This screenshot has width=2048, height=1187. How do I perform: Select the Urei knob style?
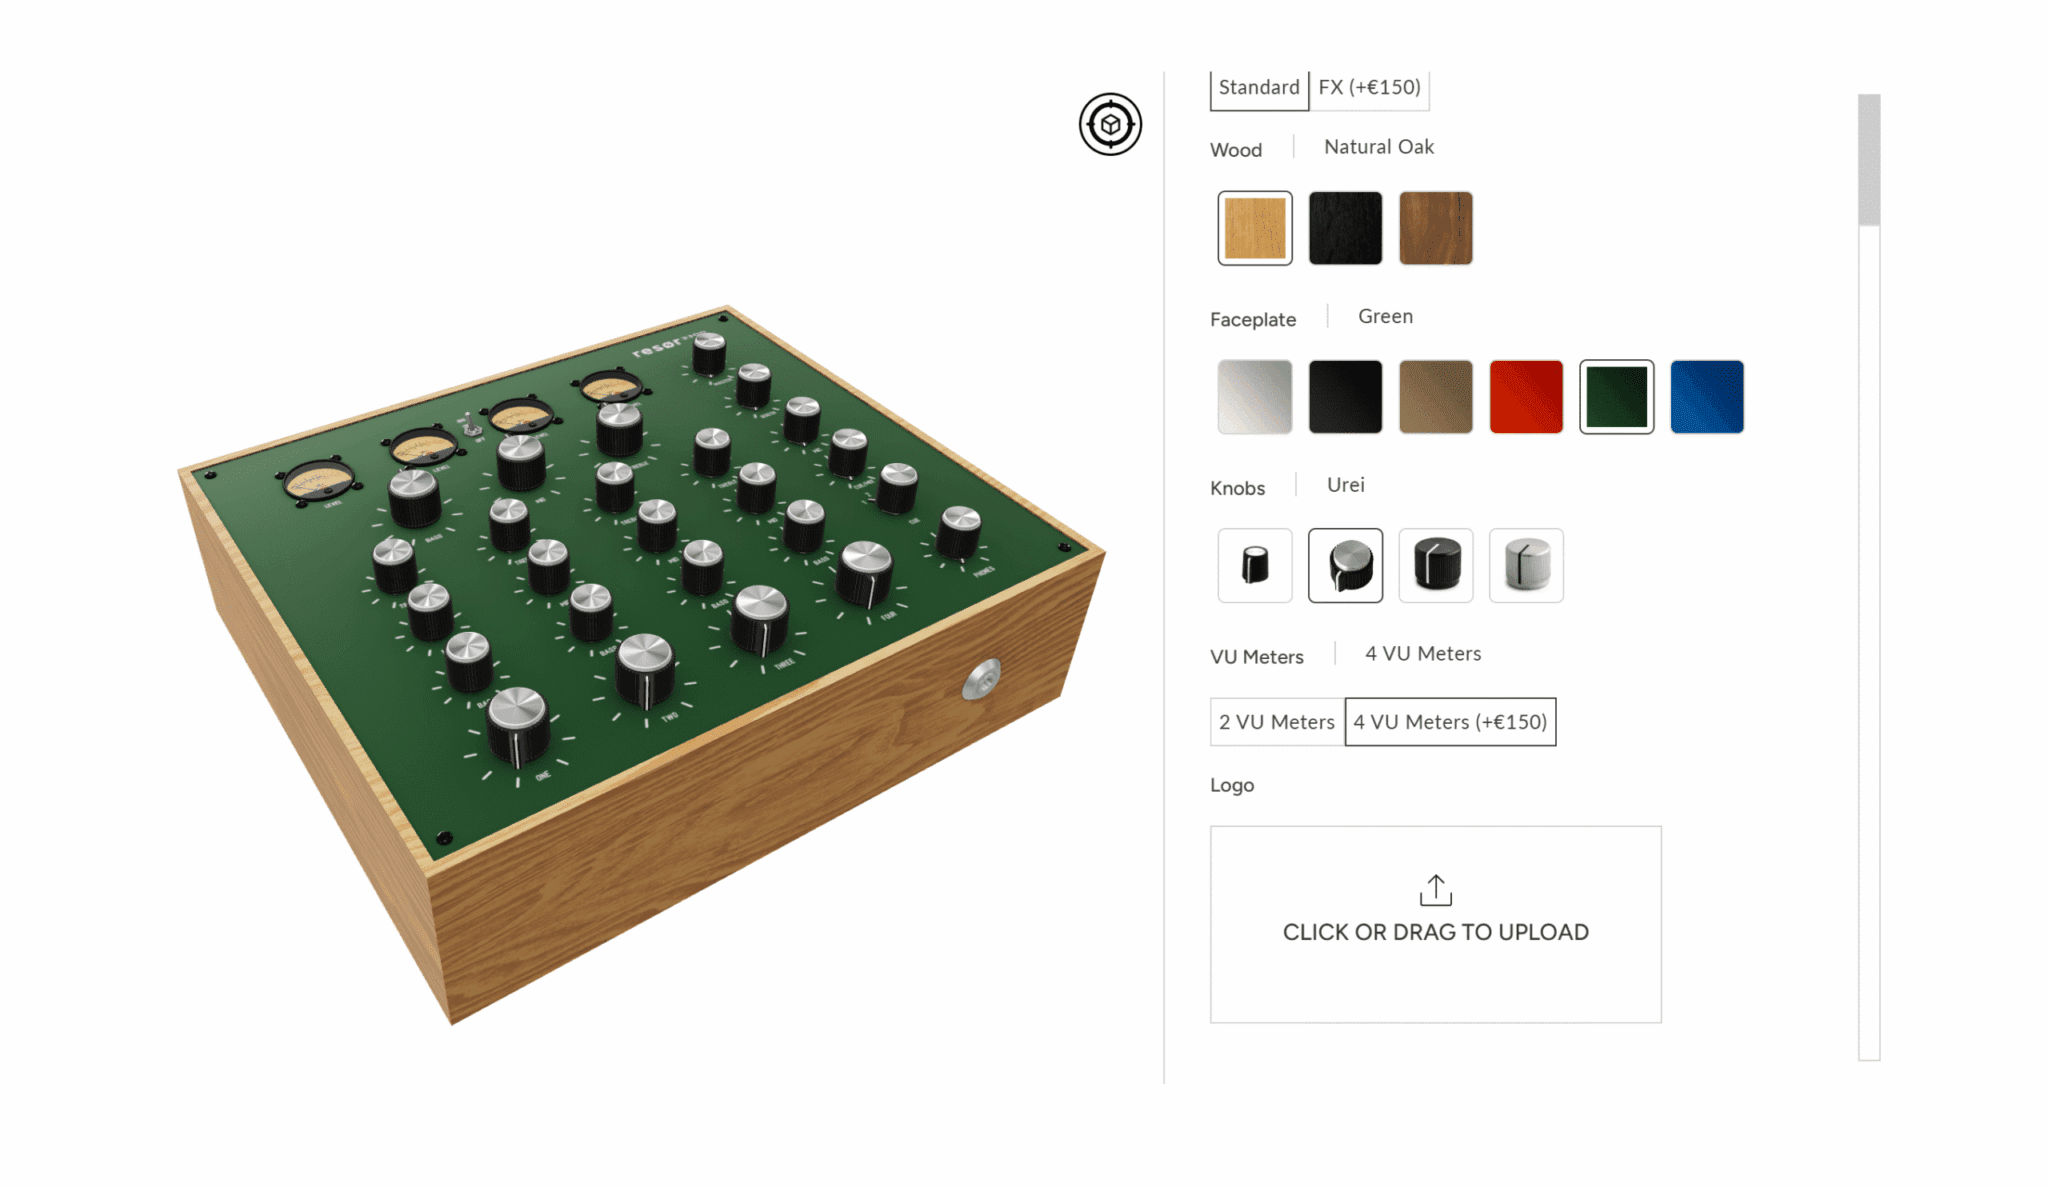(x=1345, y=565)
